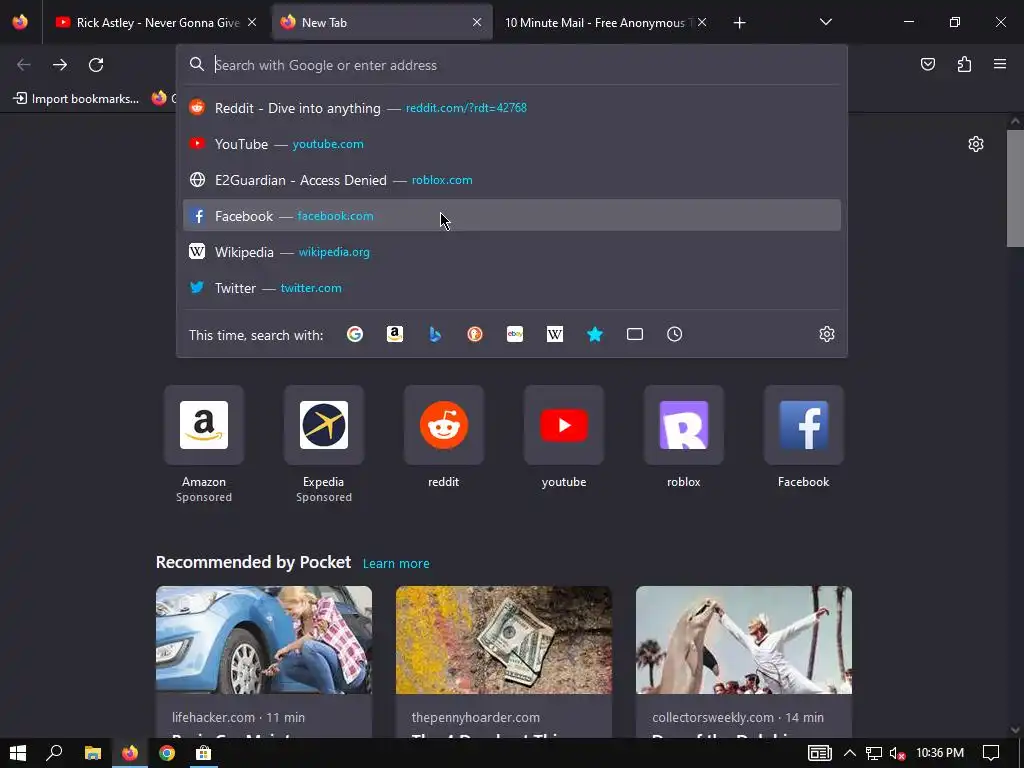Open the network tray icon
This screenshot has height=768, width=1024.
point(873,754)
